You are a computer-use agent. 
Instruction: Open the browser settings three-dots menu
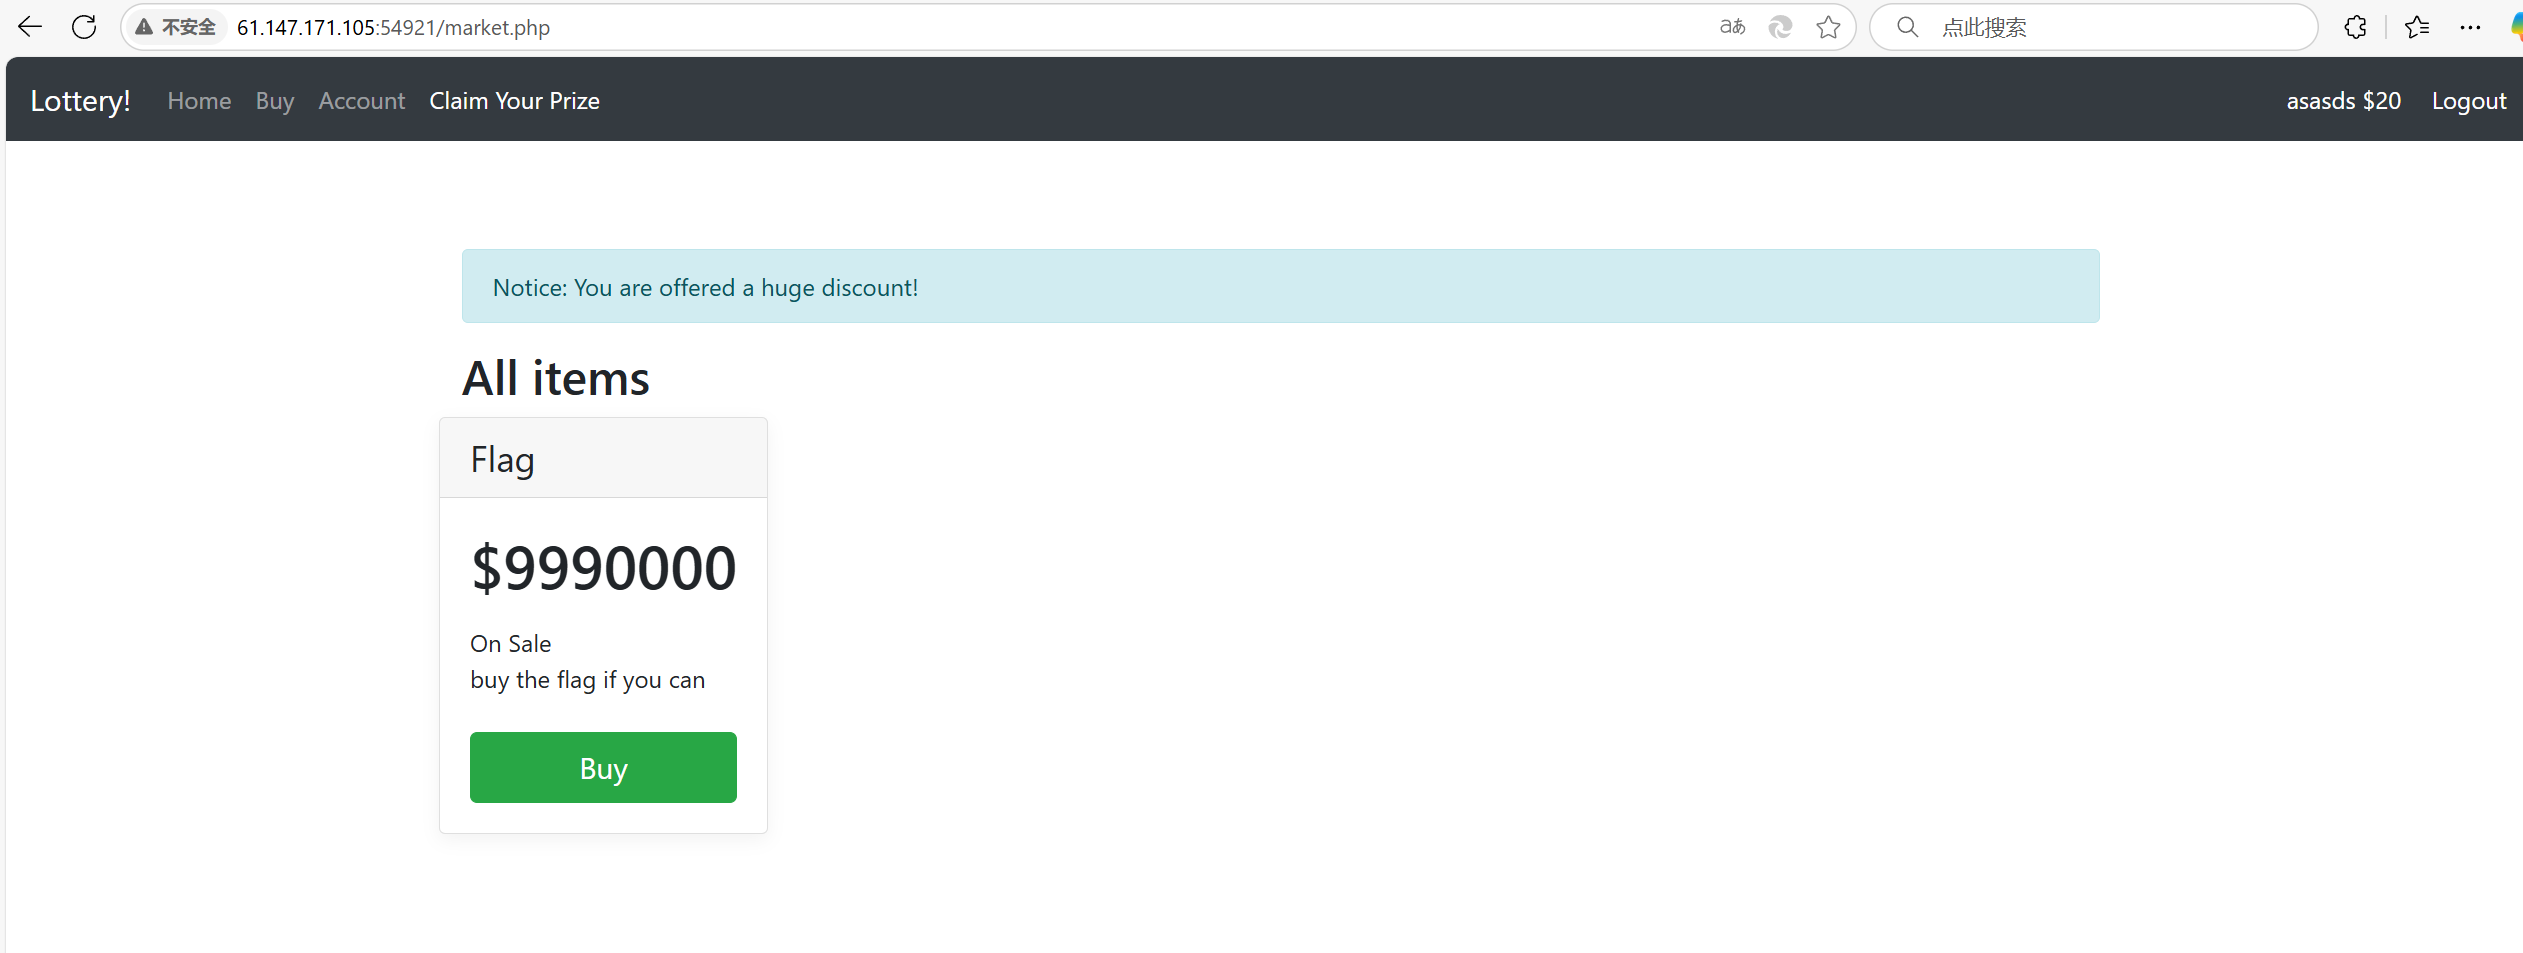(2470, 27)
